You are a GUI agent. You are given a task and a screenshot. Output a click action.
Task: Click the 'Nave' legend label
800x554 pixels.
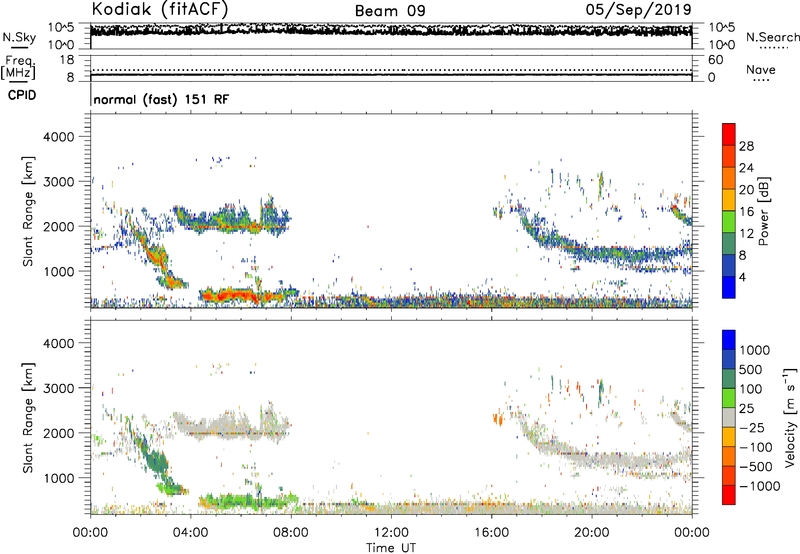coord(760,69)
